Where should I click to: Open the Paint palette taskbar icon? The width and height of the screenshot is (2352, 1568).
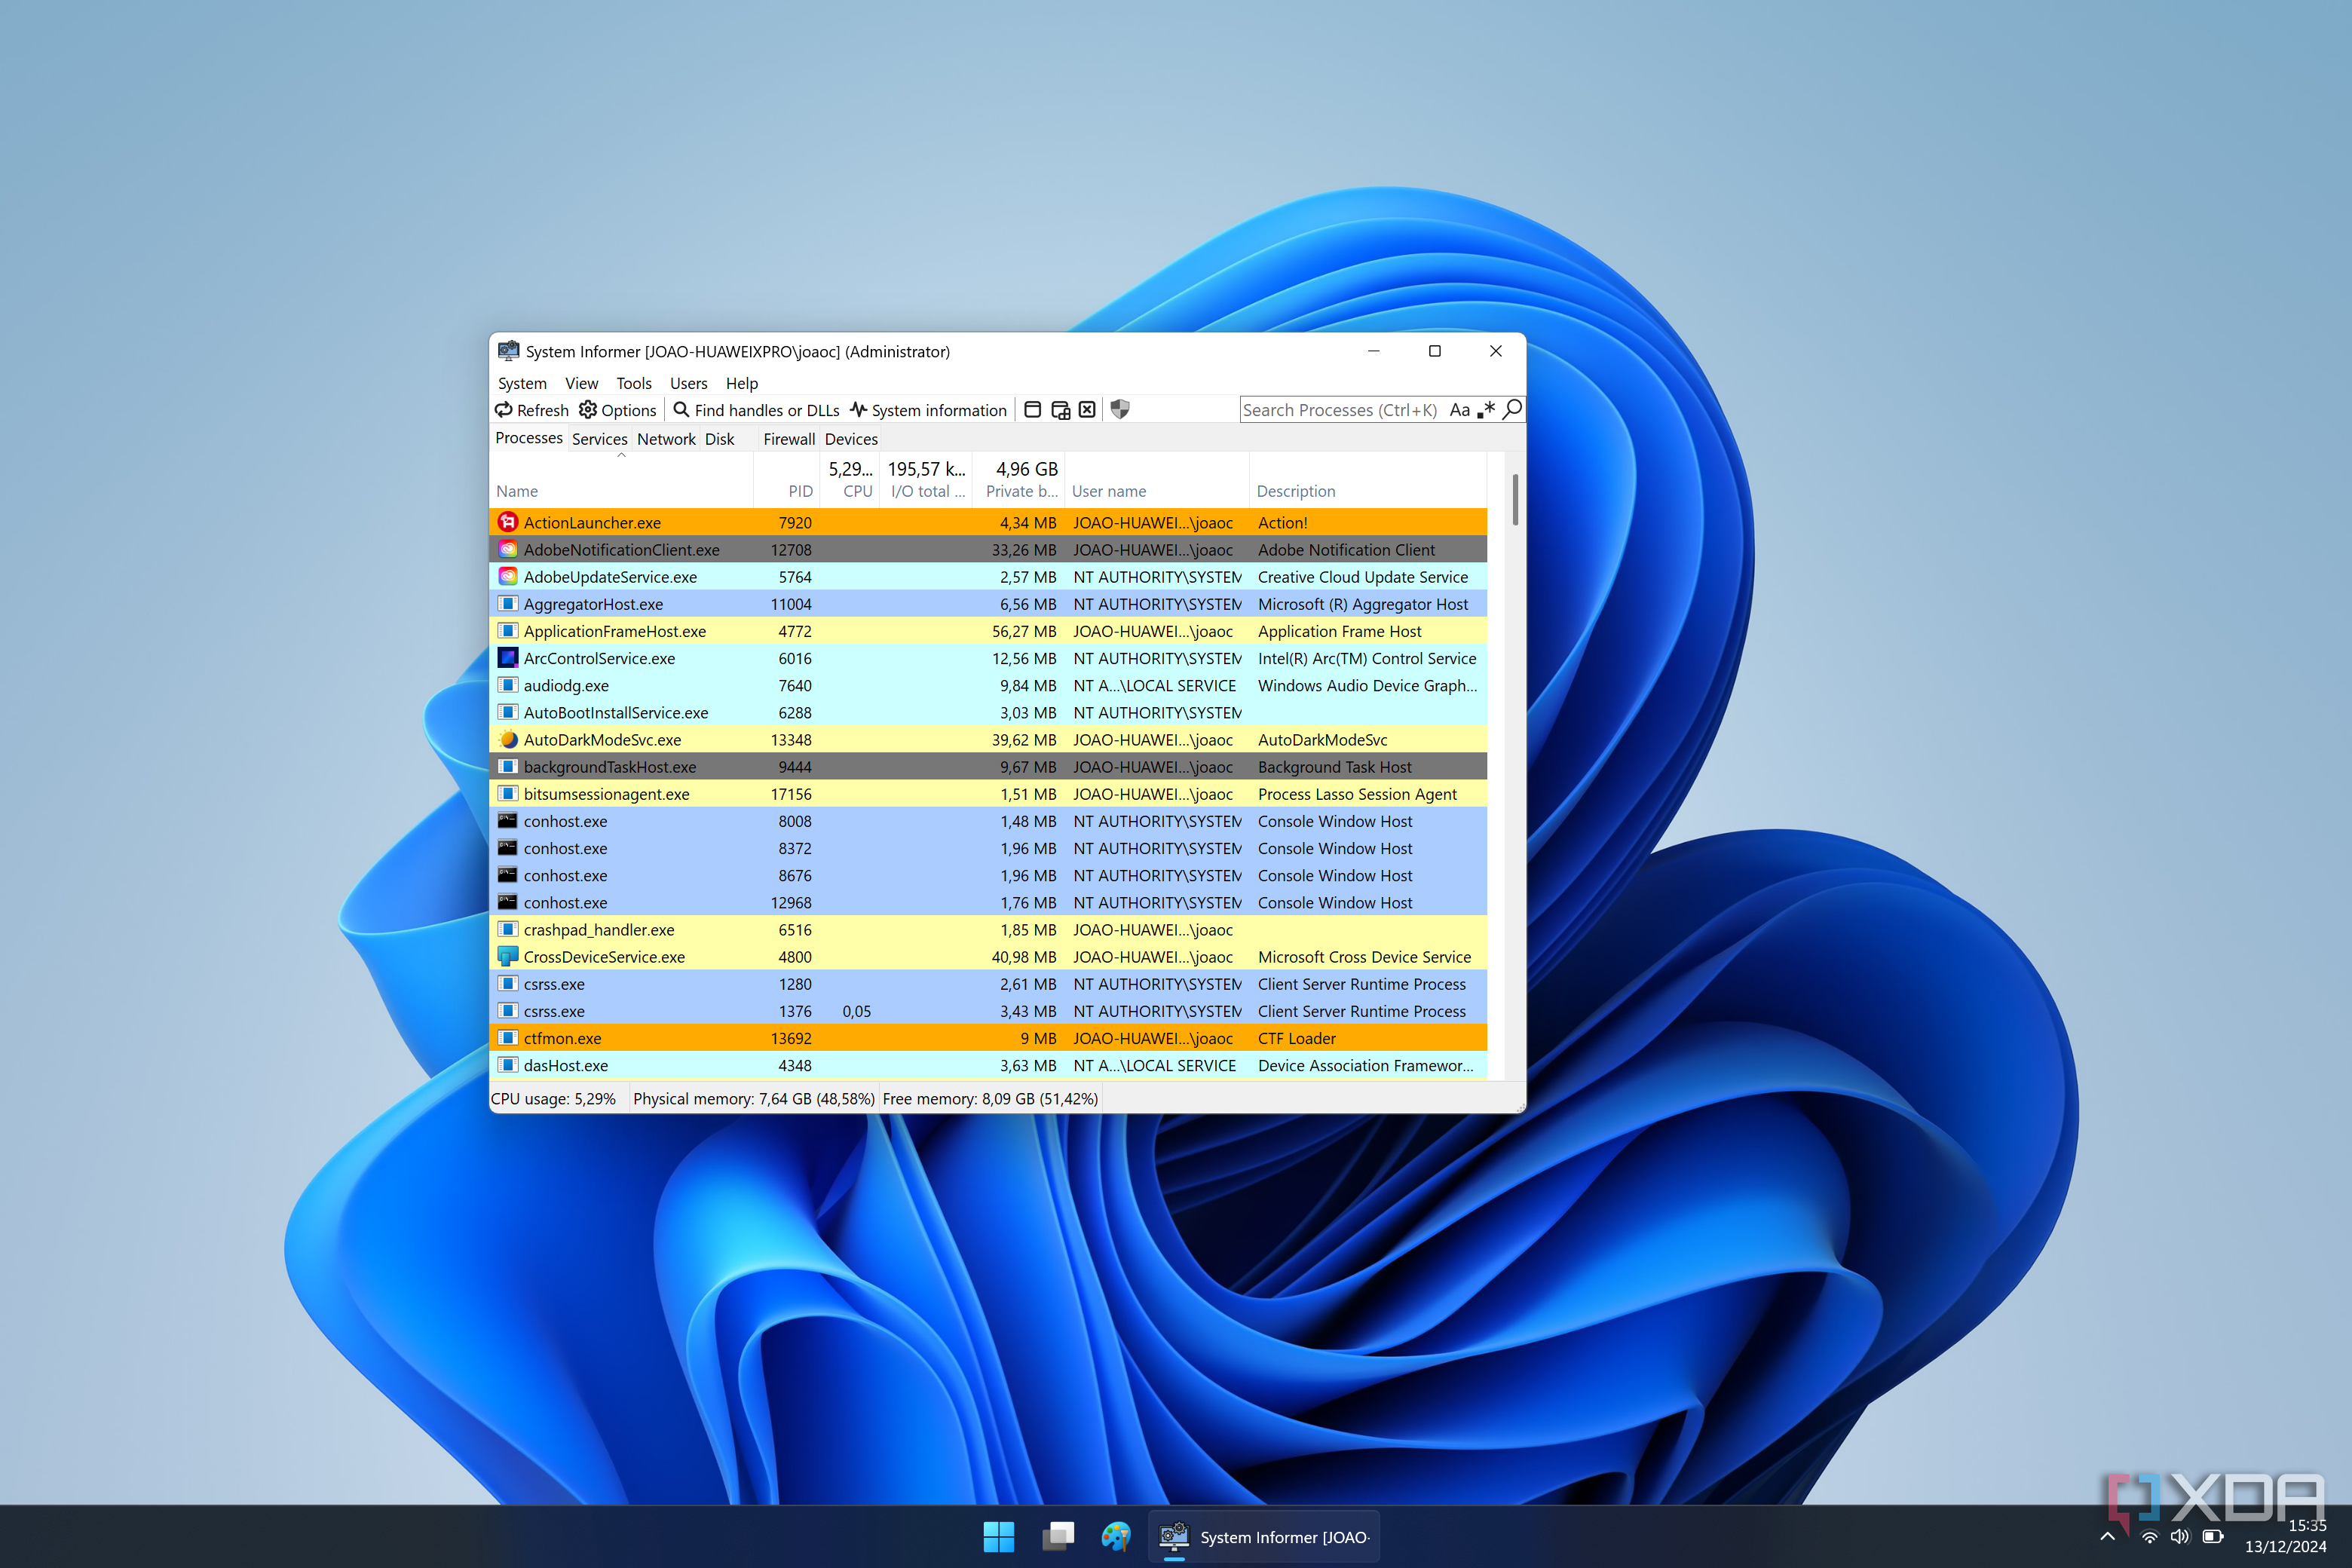point(1115,1537)
